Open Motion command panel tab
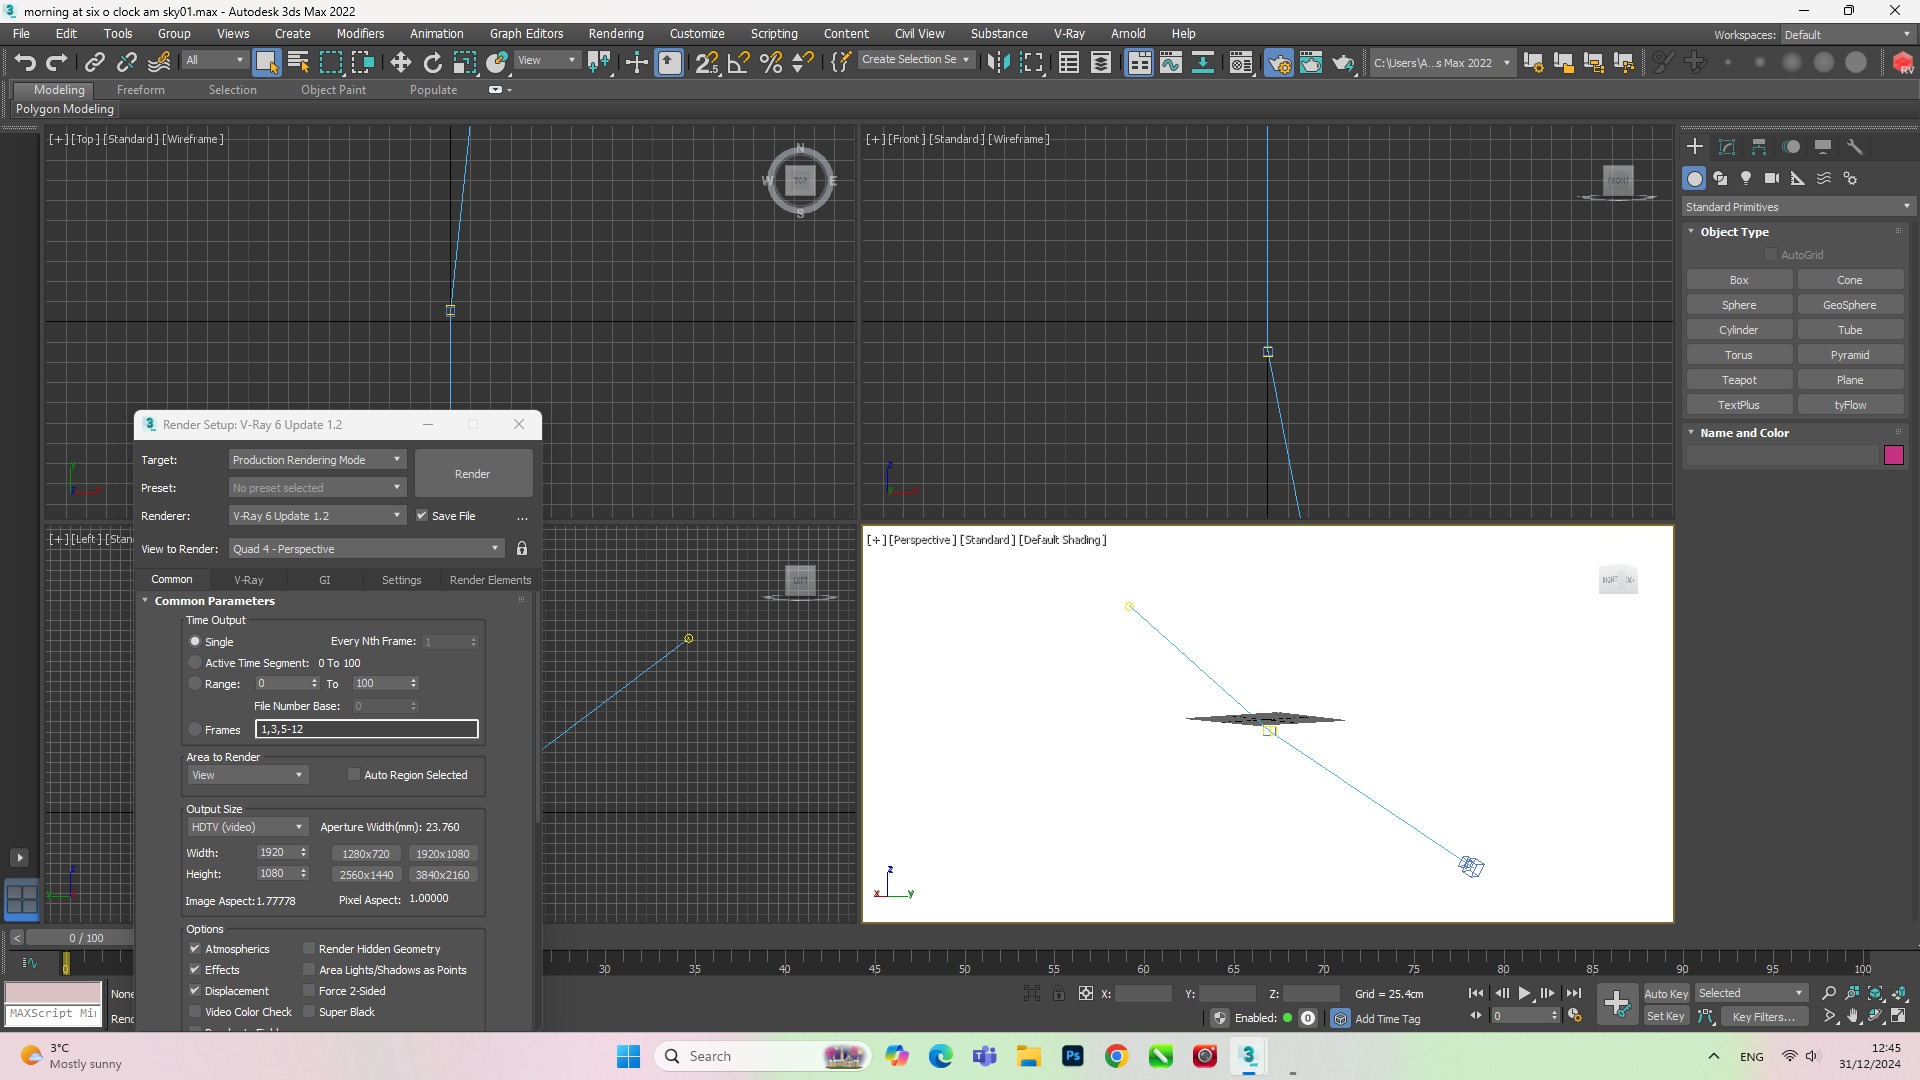The width and height of the screenshot is (1920, 1080). click(1791, 147)
